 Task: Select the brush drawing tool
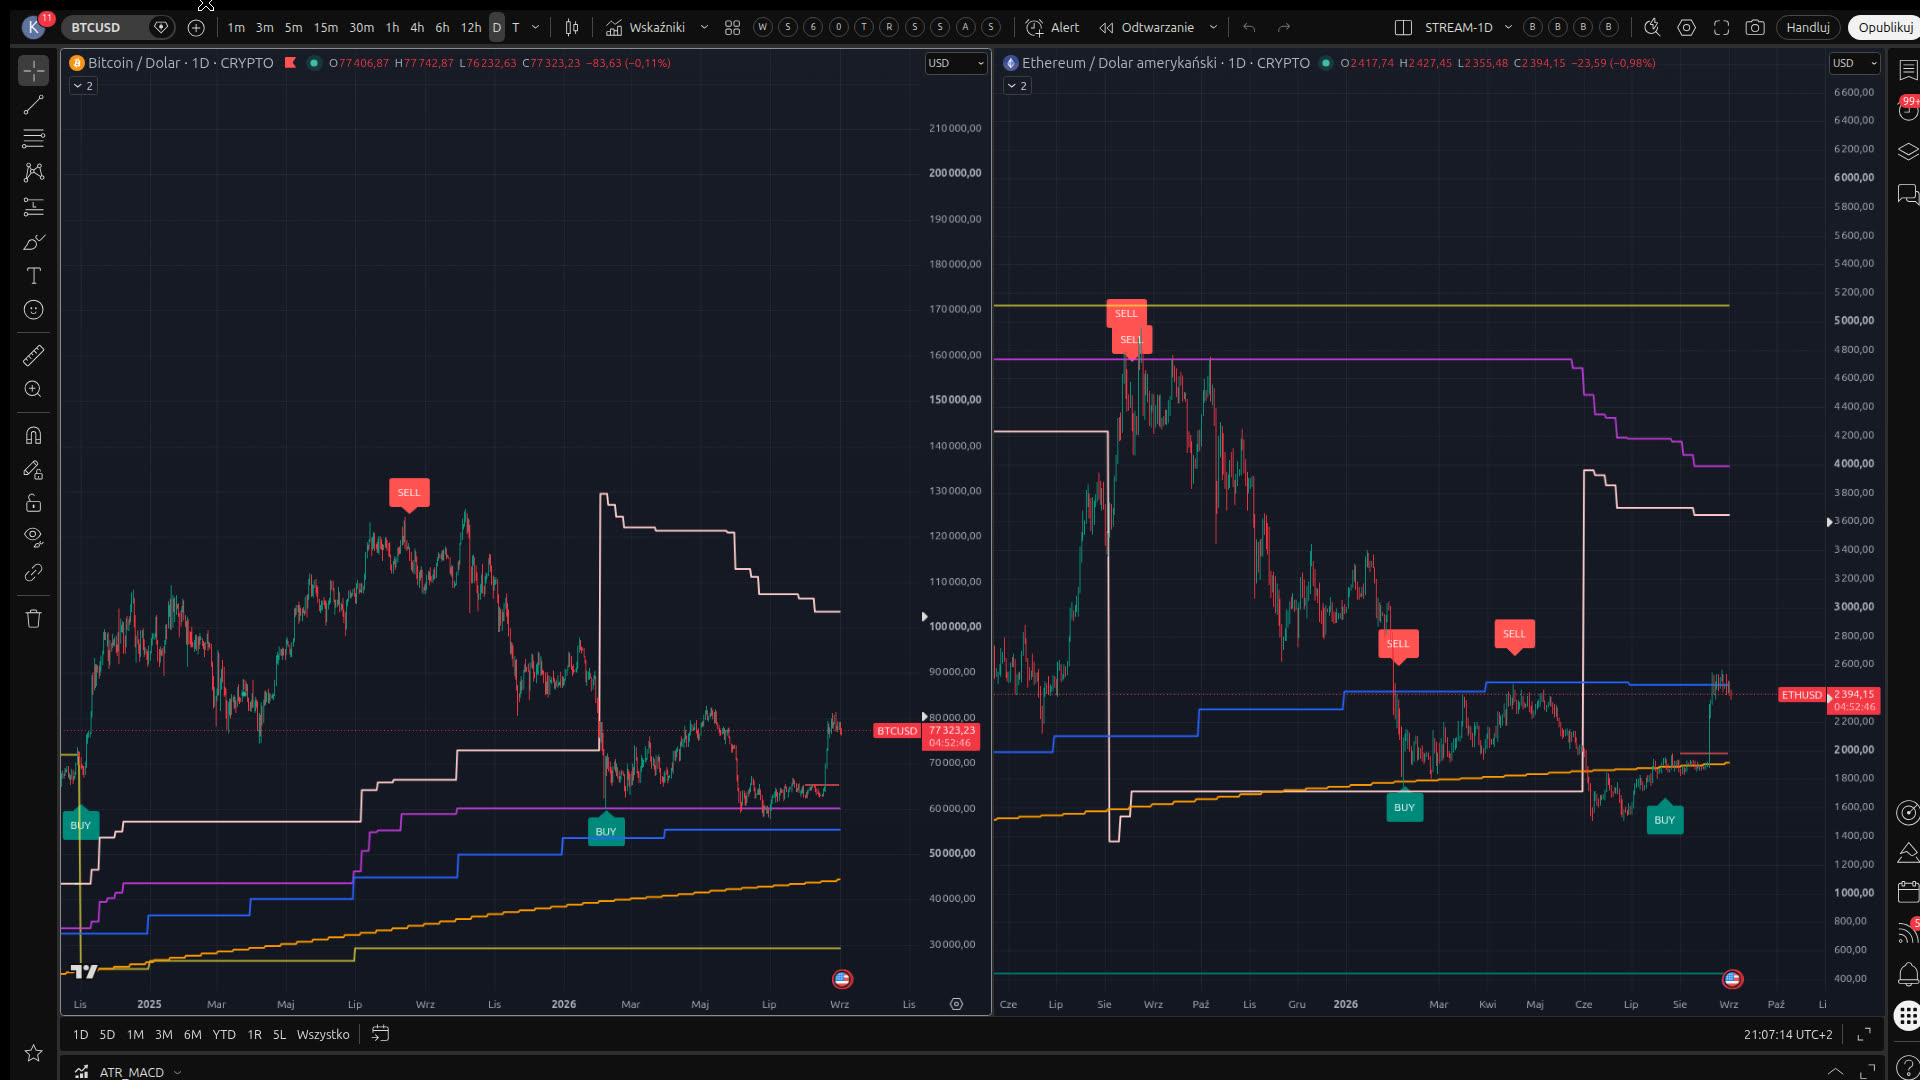point(33,242)
